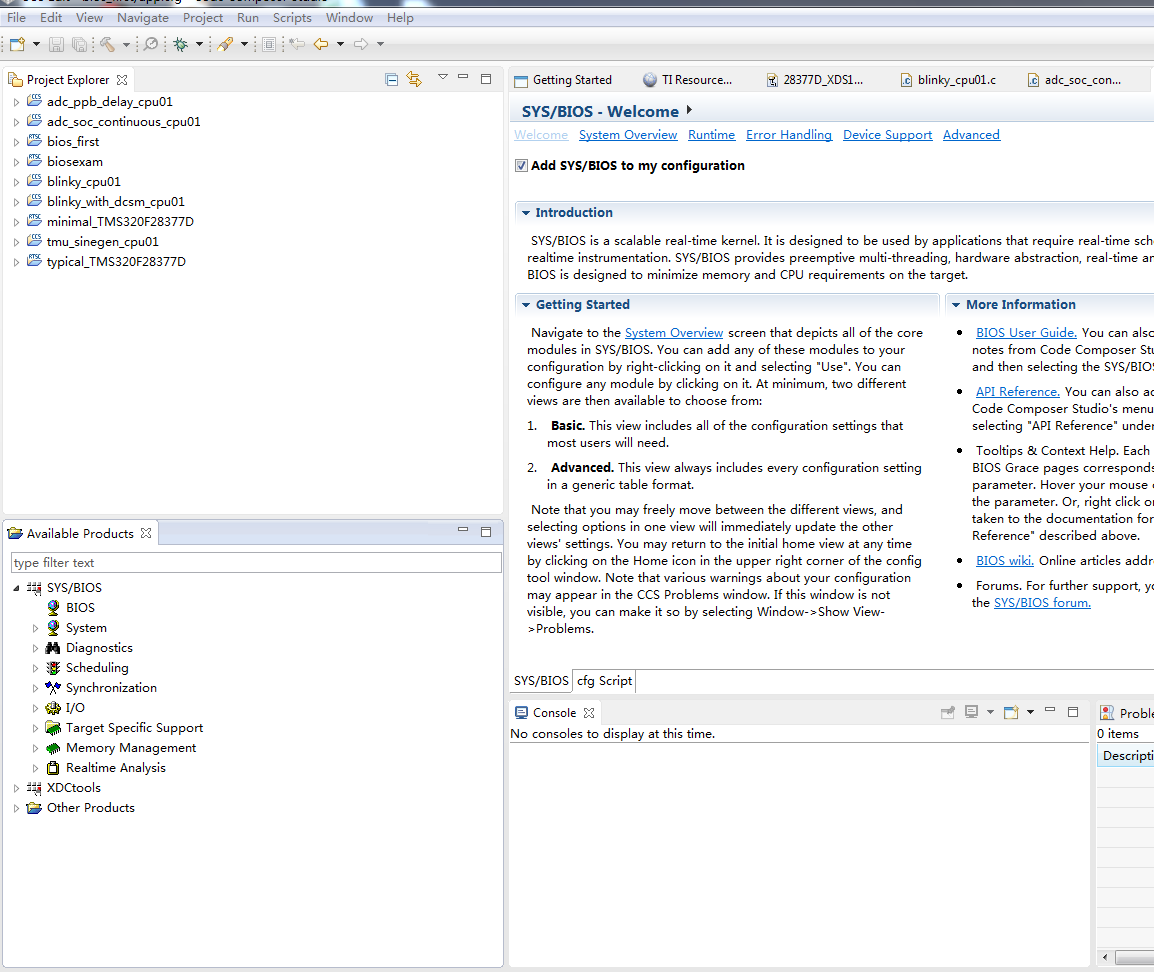The height and width of the screenshot is (972, 1154).
Task: Select the Target Specific Support icon
Action: coord(53,728)
